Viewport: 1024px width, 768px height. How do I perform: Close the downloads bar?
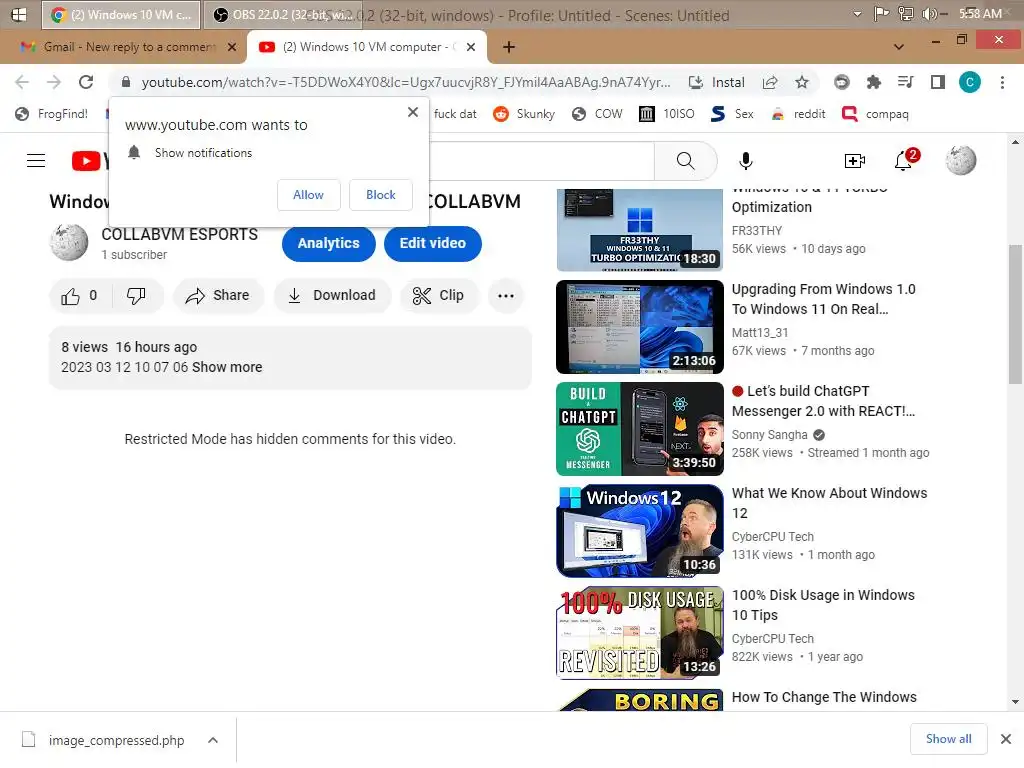coord(1006,739)
